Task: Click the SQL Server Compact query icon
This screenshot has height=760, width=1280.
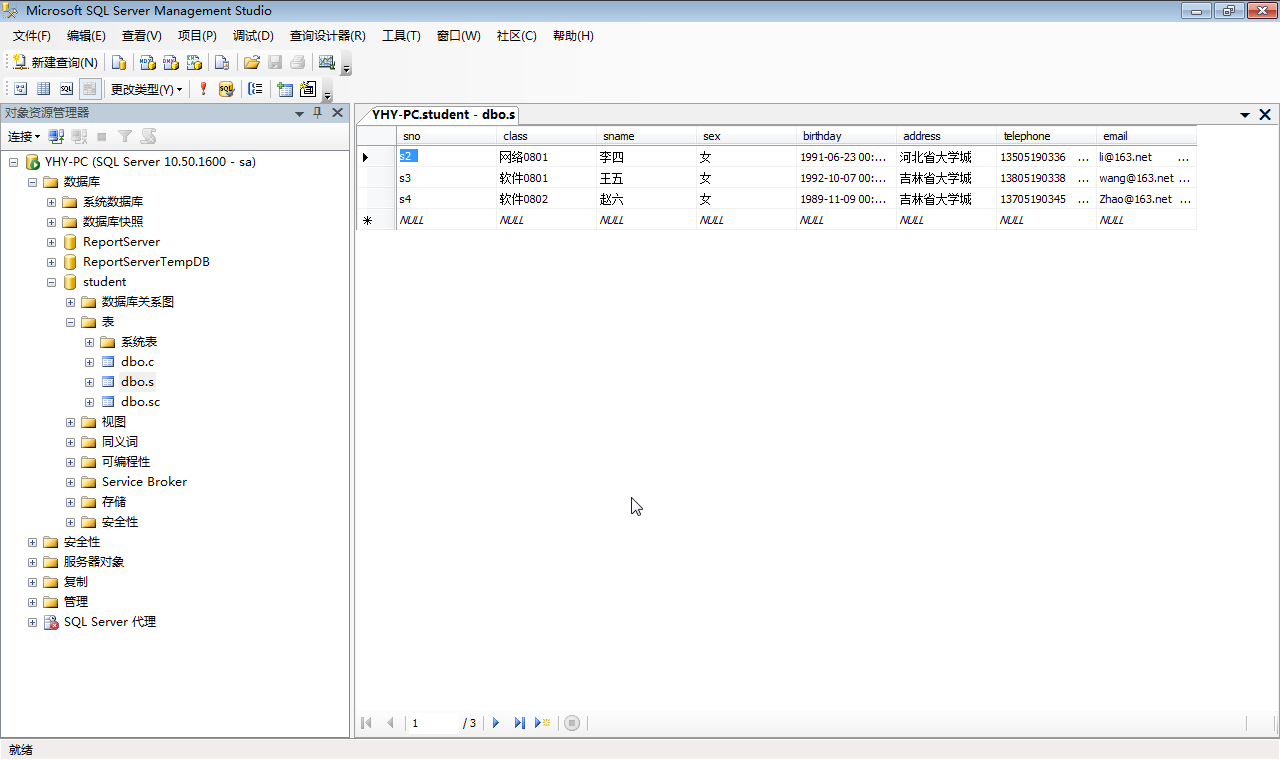Action: pyautogui.click(x=222, y=62)
